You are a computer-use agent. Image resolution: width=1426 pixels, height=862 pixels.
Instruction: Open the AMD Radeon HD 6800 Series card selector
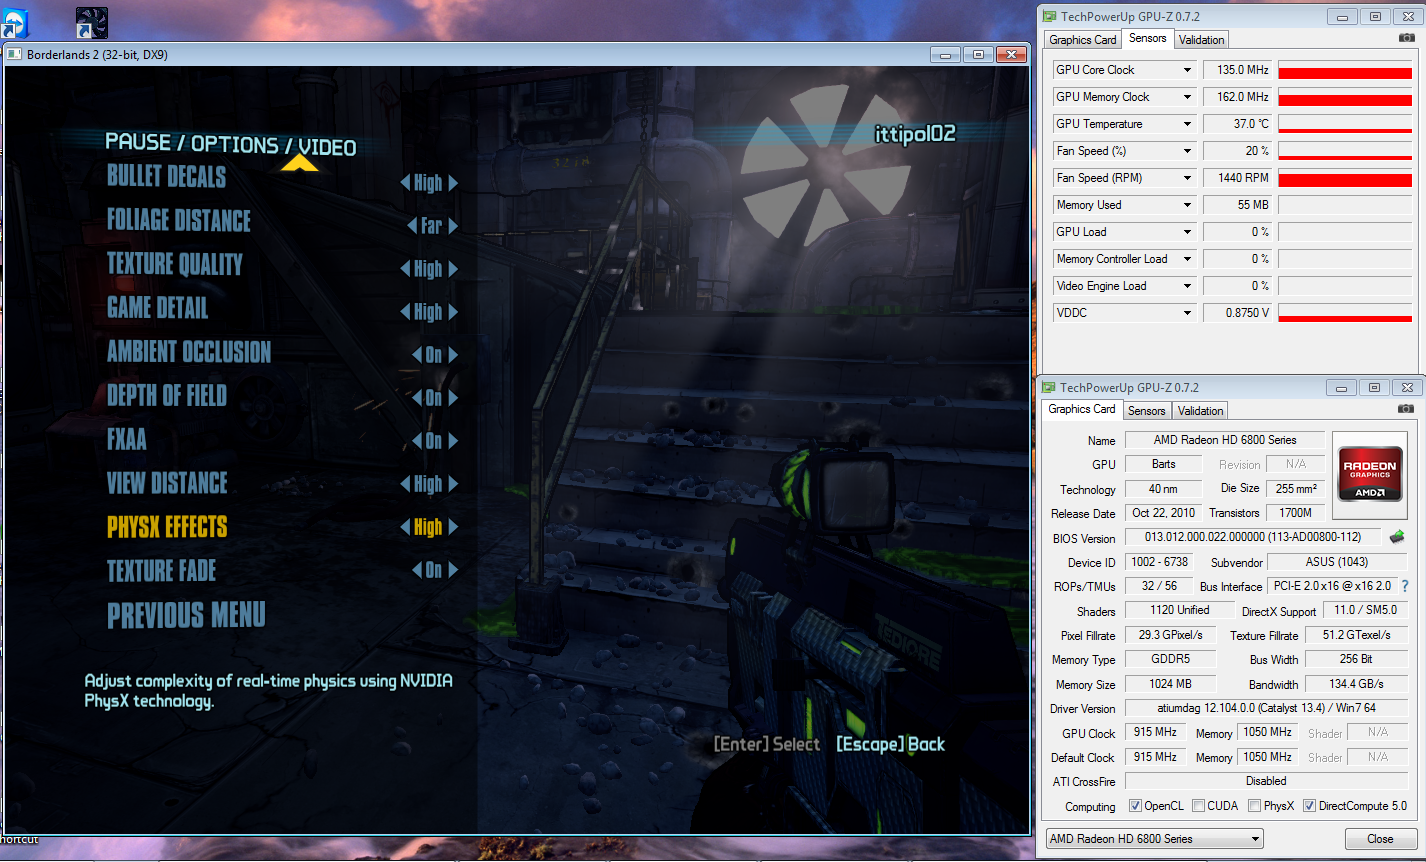(x=1155, y=839)
